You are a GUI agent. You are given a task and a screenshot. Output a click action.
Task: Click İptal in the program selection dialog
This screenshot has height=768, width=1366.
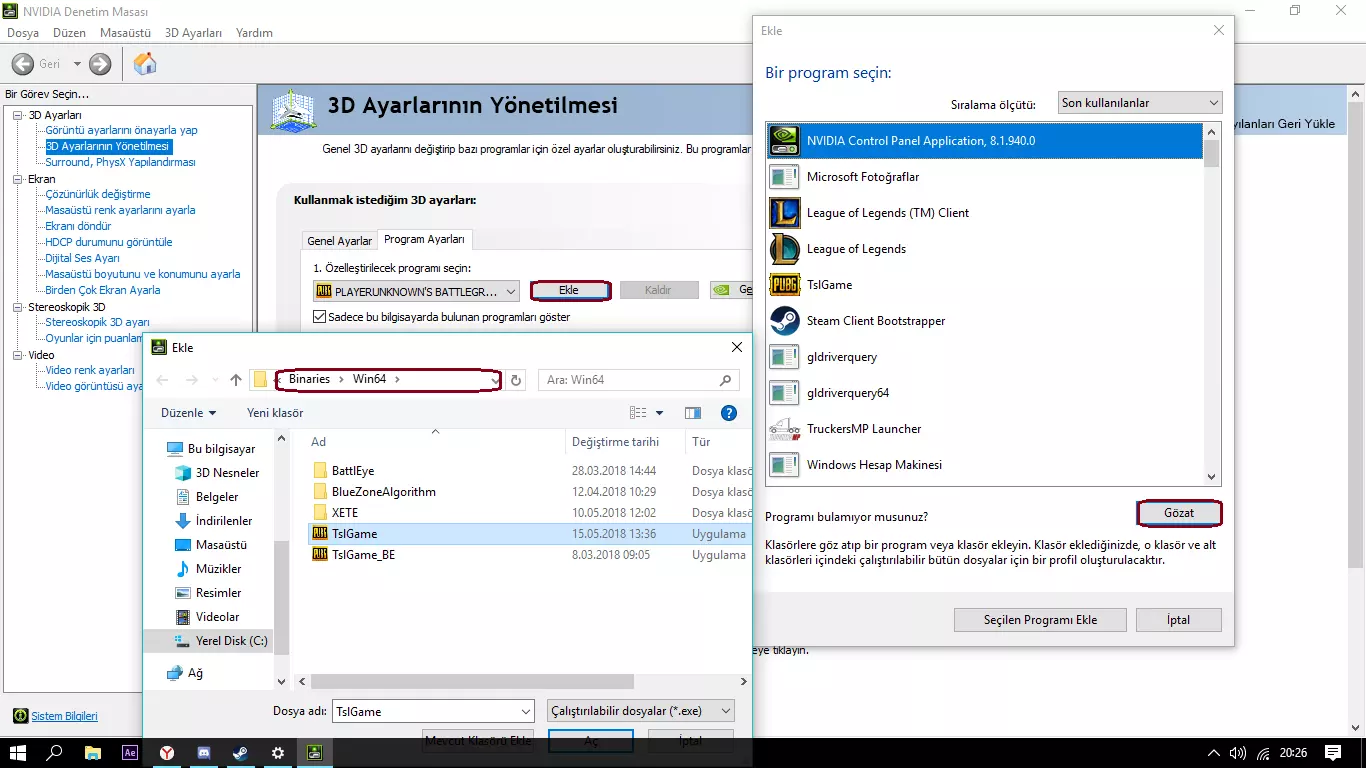pos(1179,620)
